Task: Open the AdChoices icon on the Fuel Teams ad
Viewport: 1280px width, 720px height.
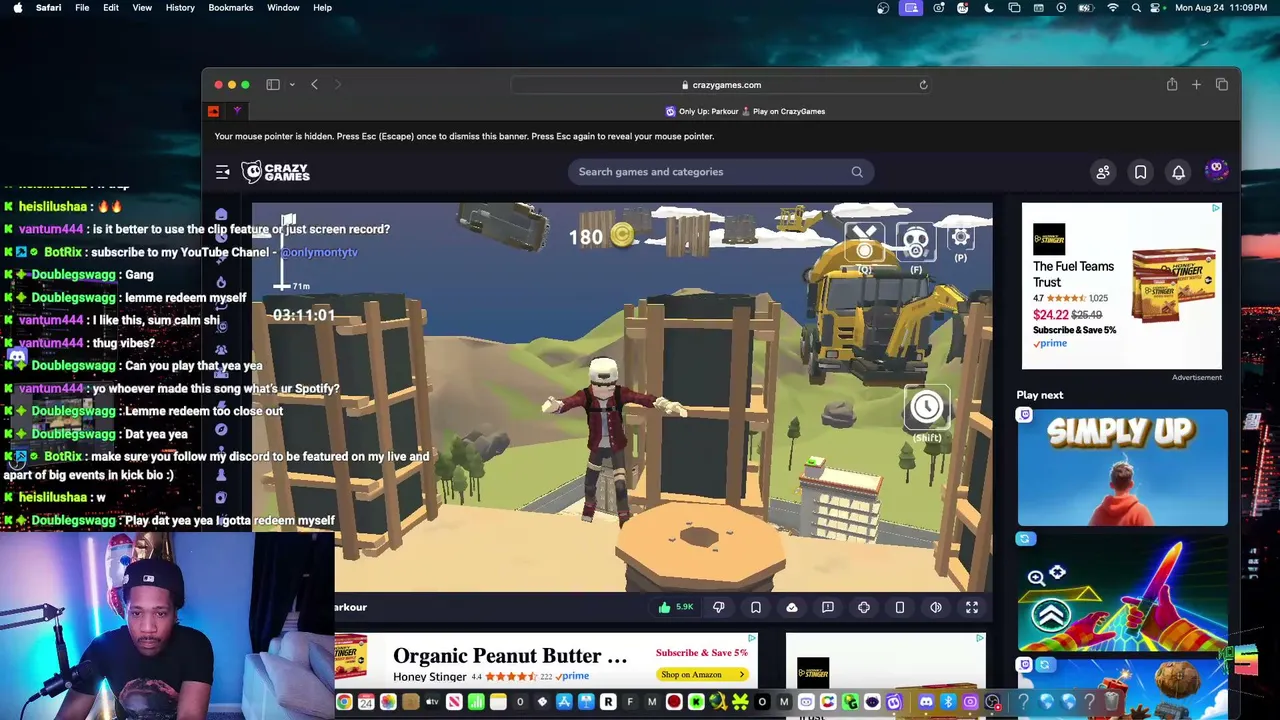Action: tap(1216, 208)
